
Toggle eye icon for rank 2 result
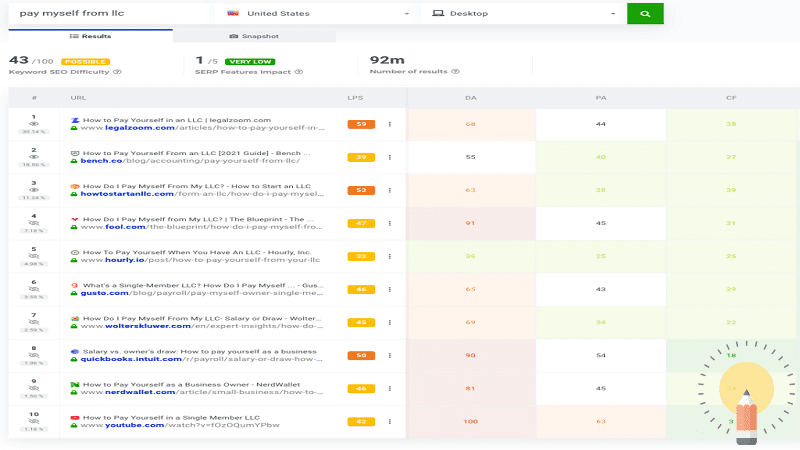(x=34, y=157)
